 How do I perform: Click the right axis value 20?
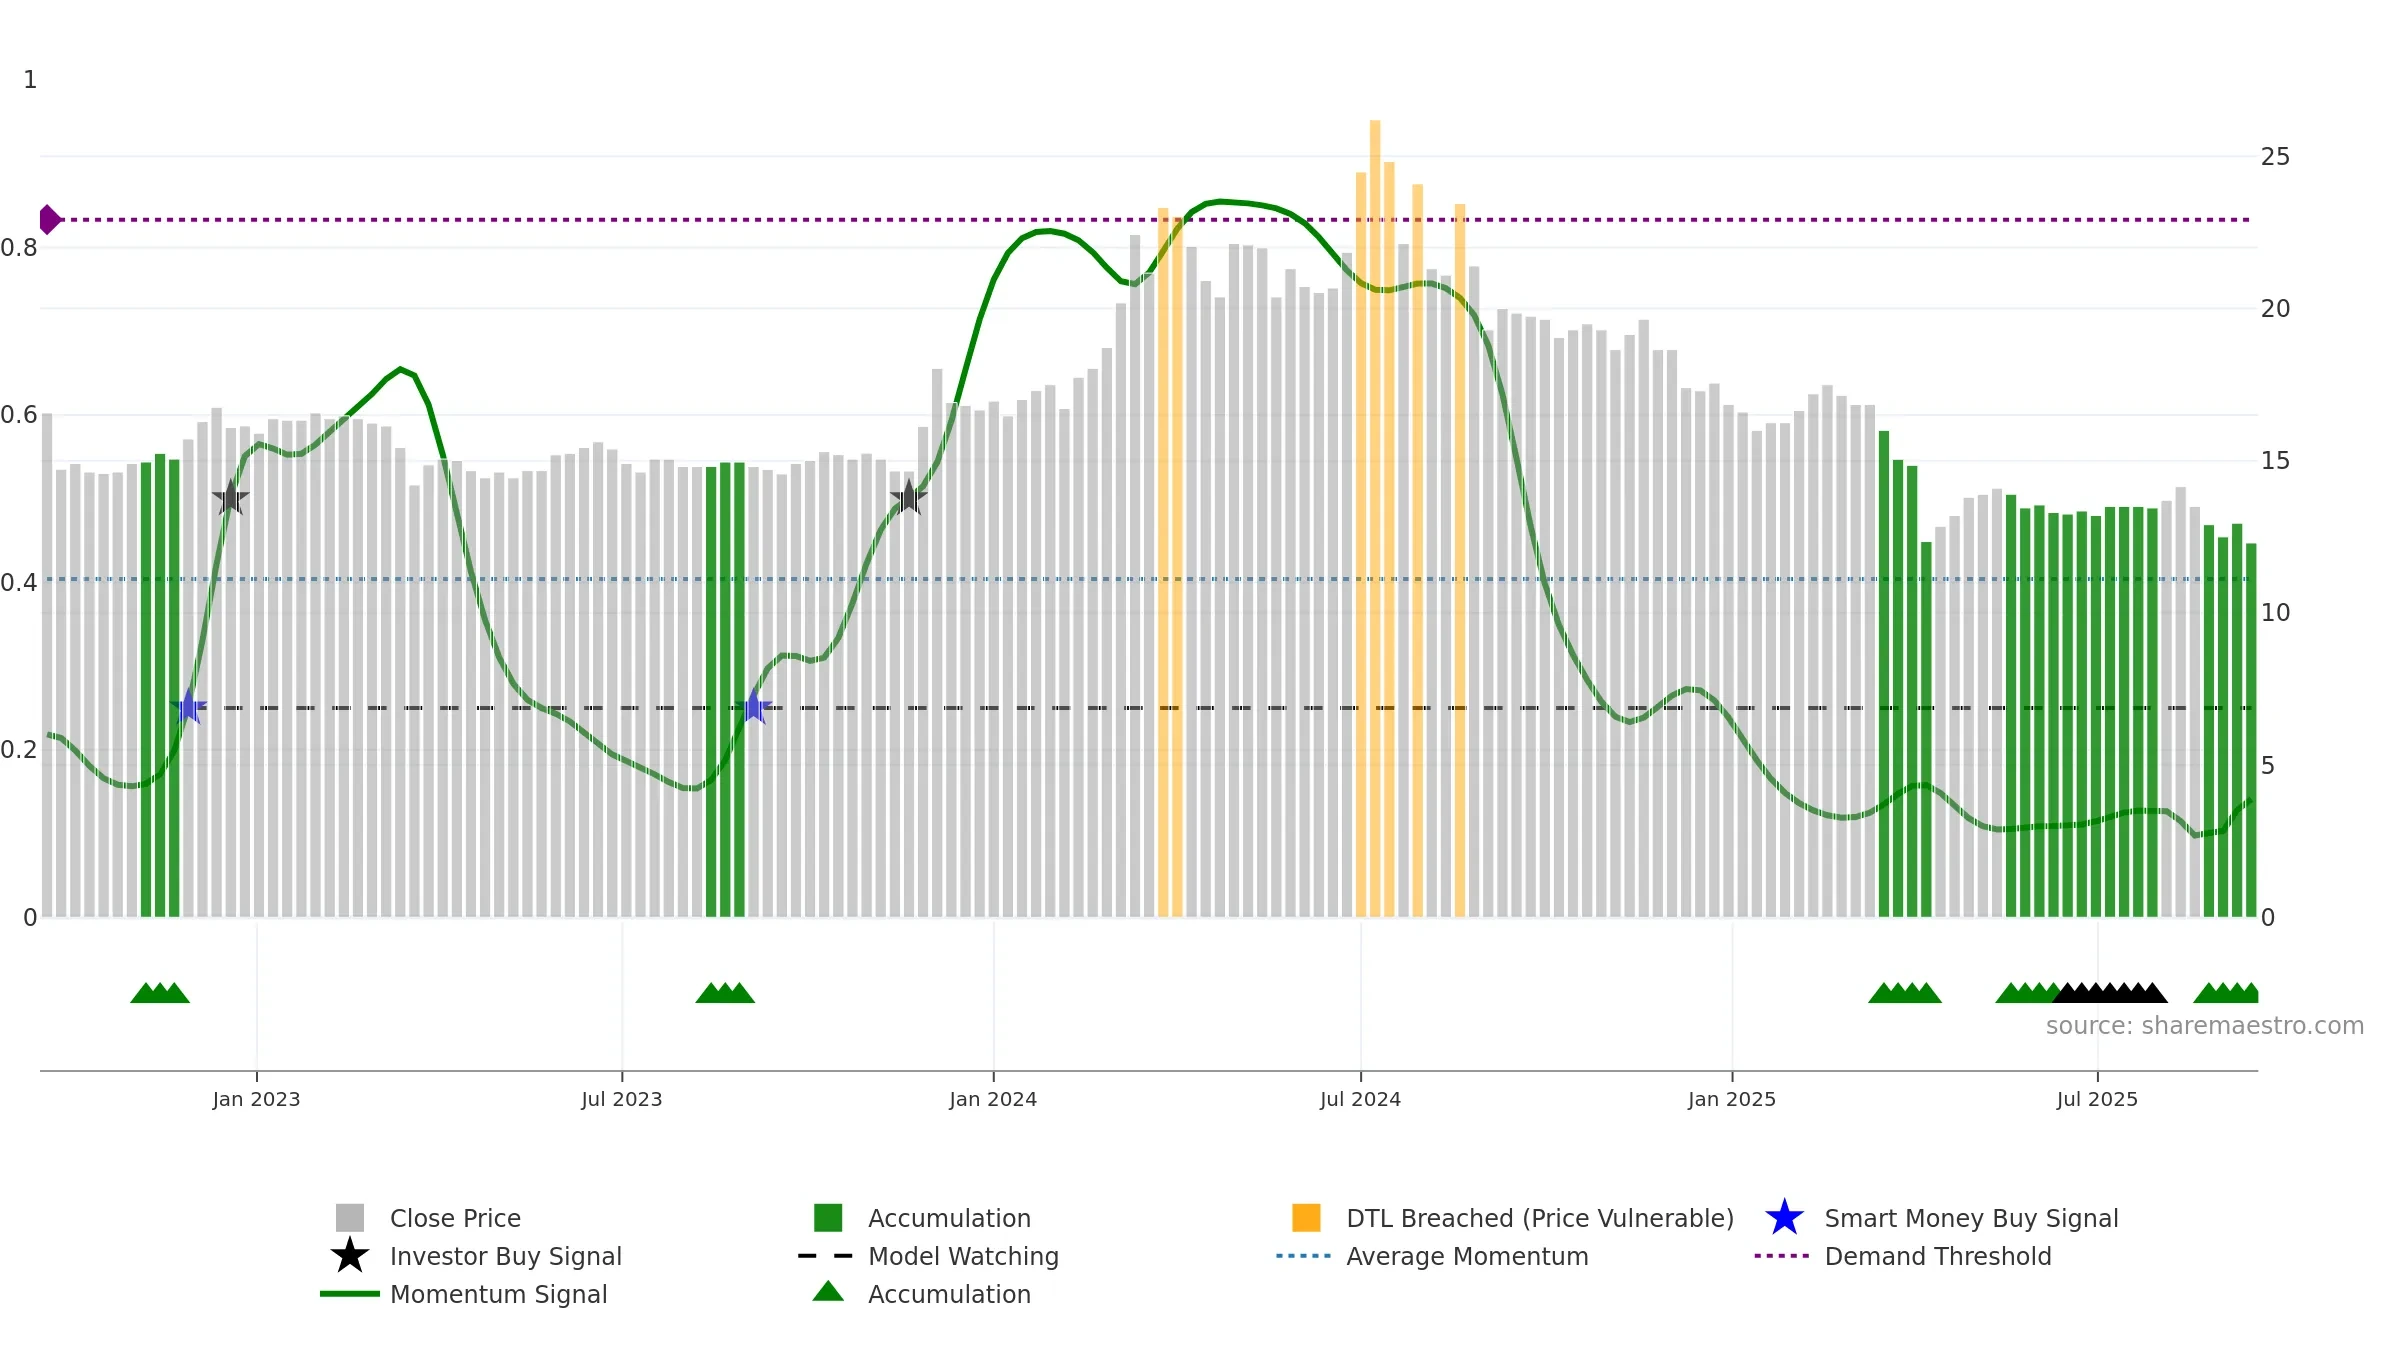pos(2275,309)
